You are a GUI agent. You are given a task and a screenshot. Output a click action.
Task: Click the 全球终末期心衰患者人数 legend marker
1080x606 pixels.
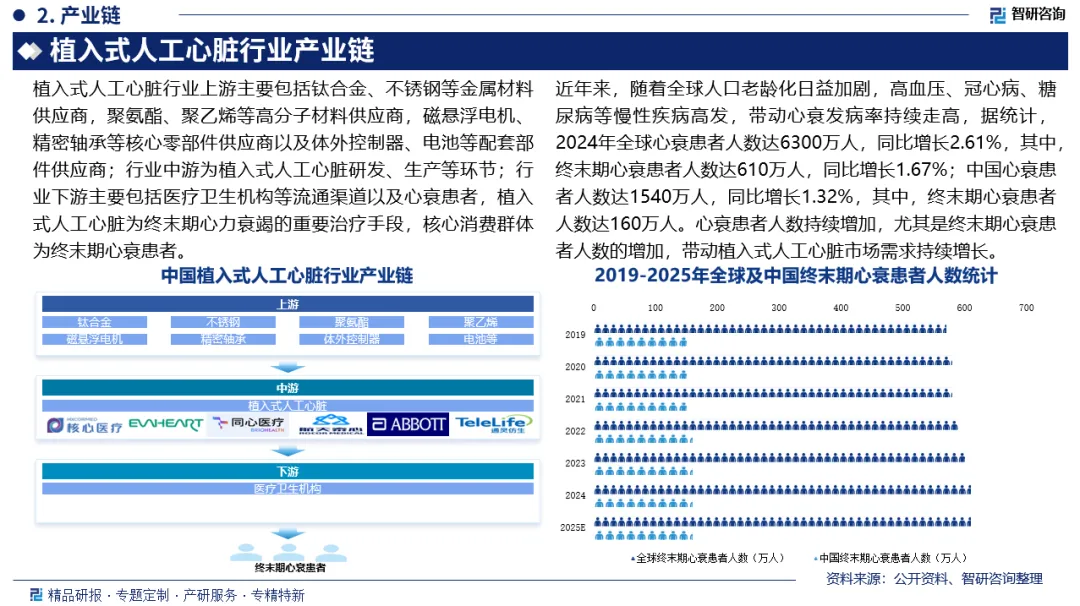(x=633, y=558)
